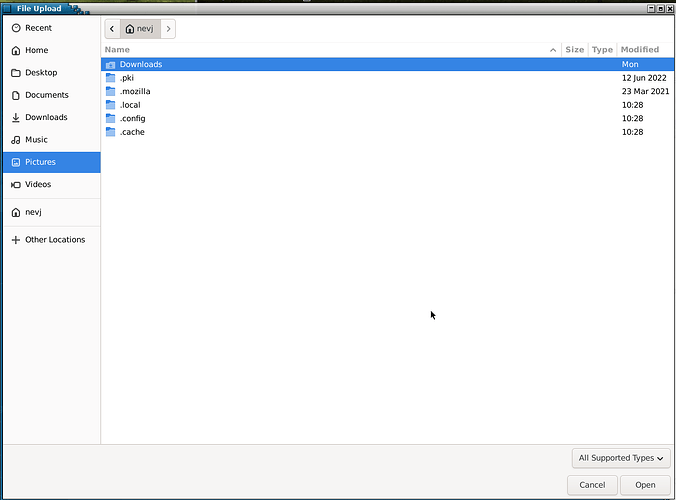Navigate back with the path bar left arrow
Screen dimensions: 676x500
click(x=112, y=29)
